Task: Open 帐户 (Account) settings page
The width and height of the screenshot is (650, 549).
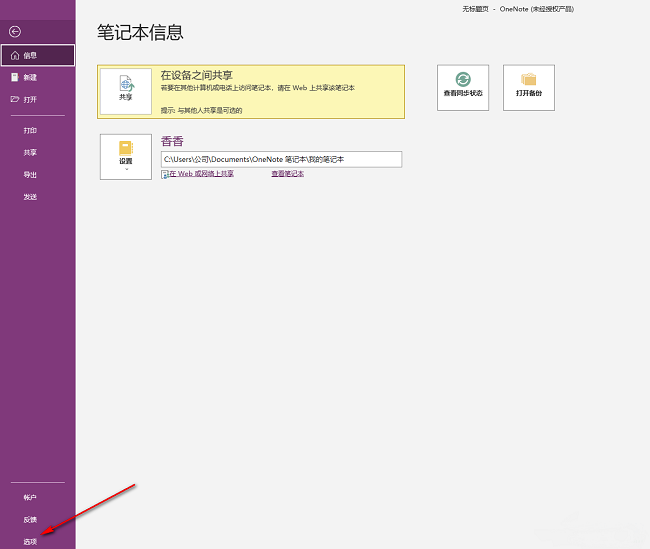Action: [30, 497]
